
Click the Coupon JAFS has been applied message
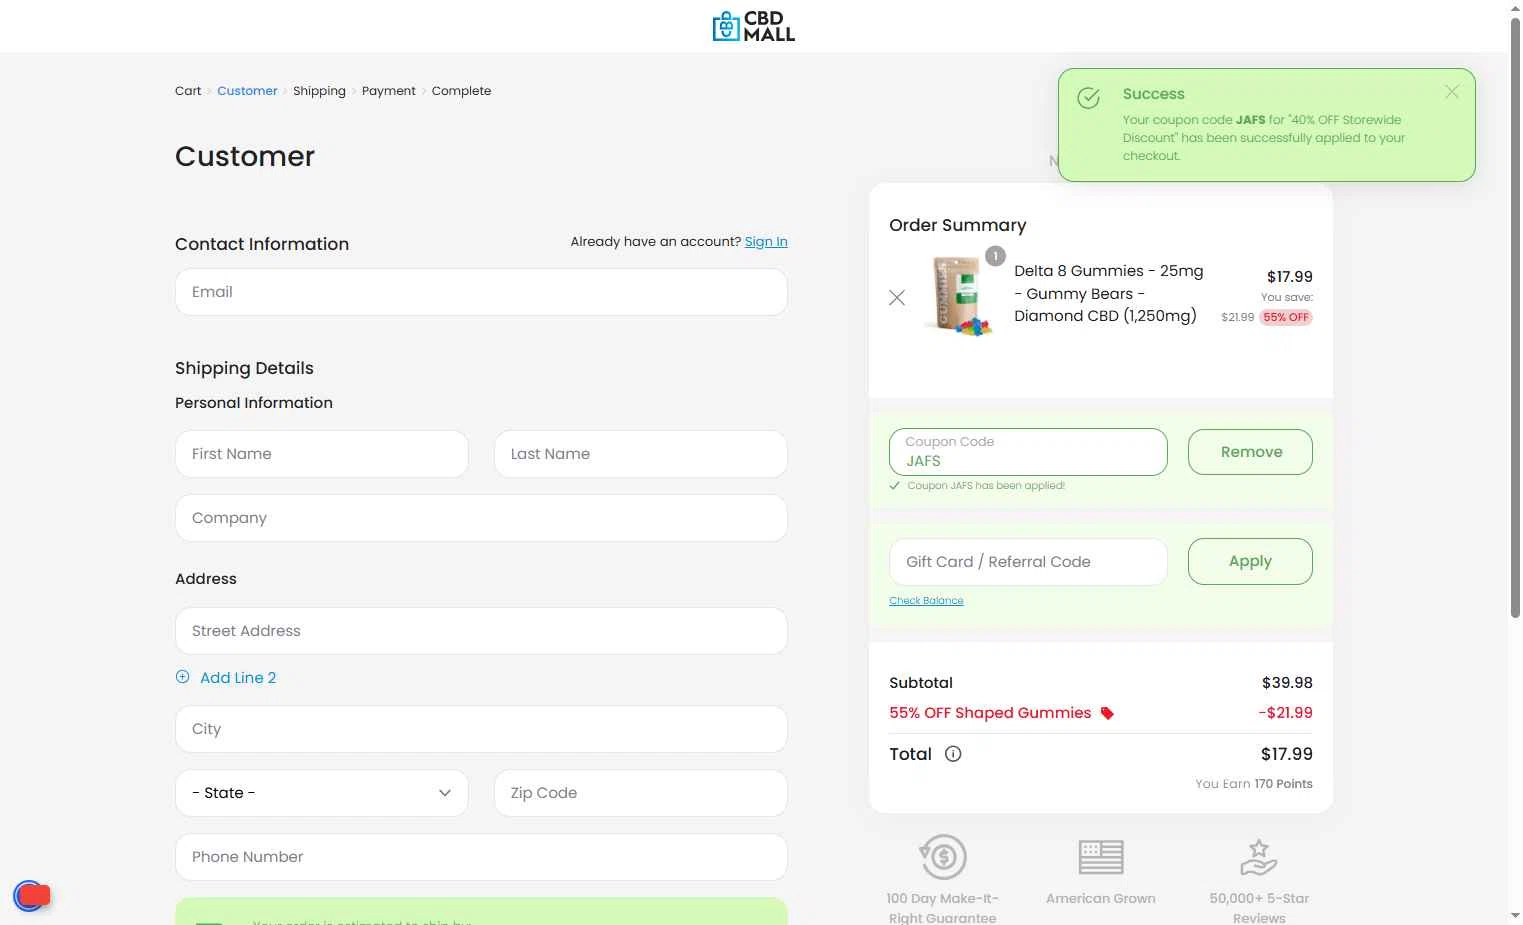986,486
